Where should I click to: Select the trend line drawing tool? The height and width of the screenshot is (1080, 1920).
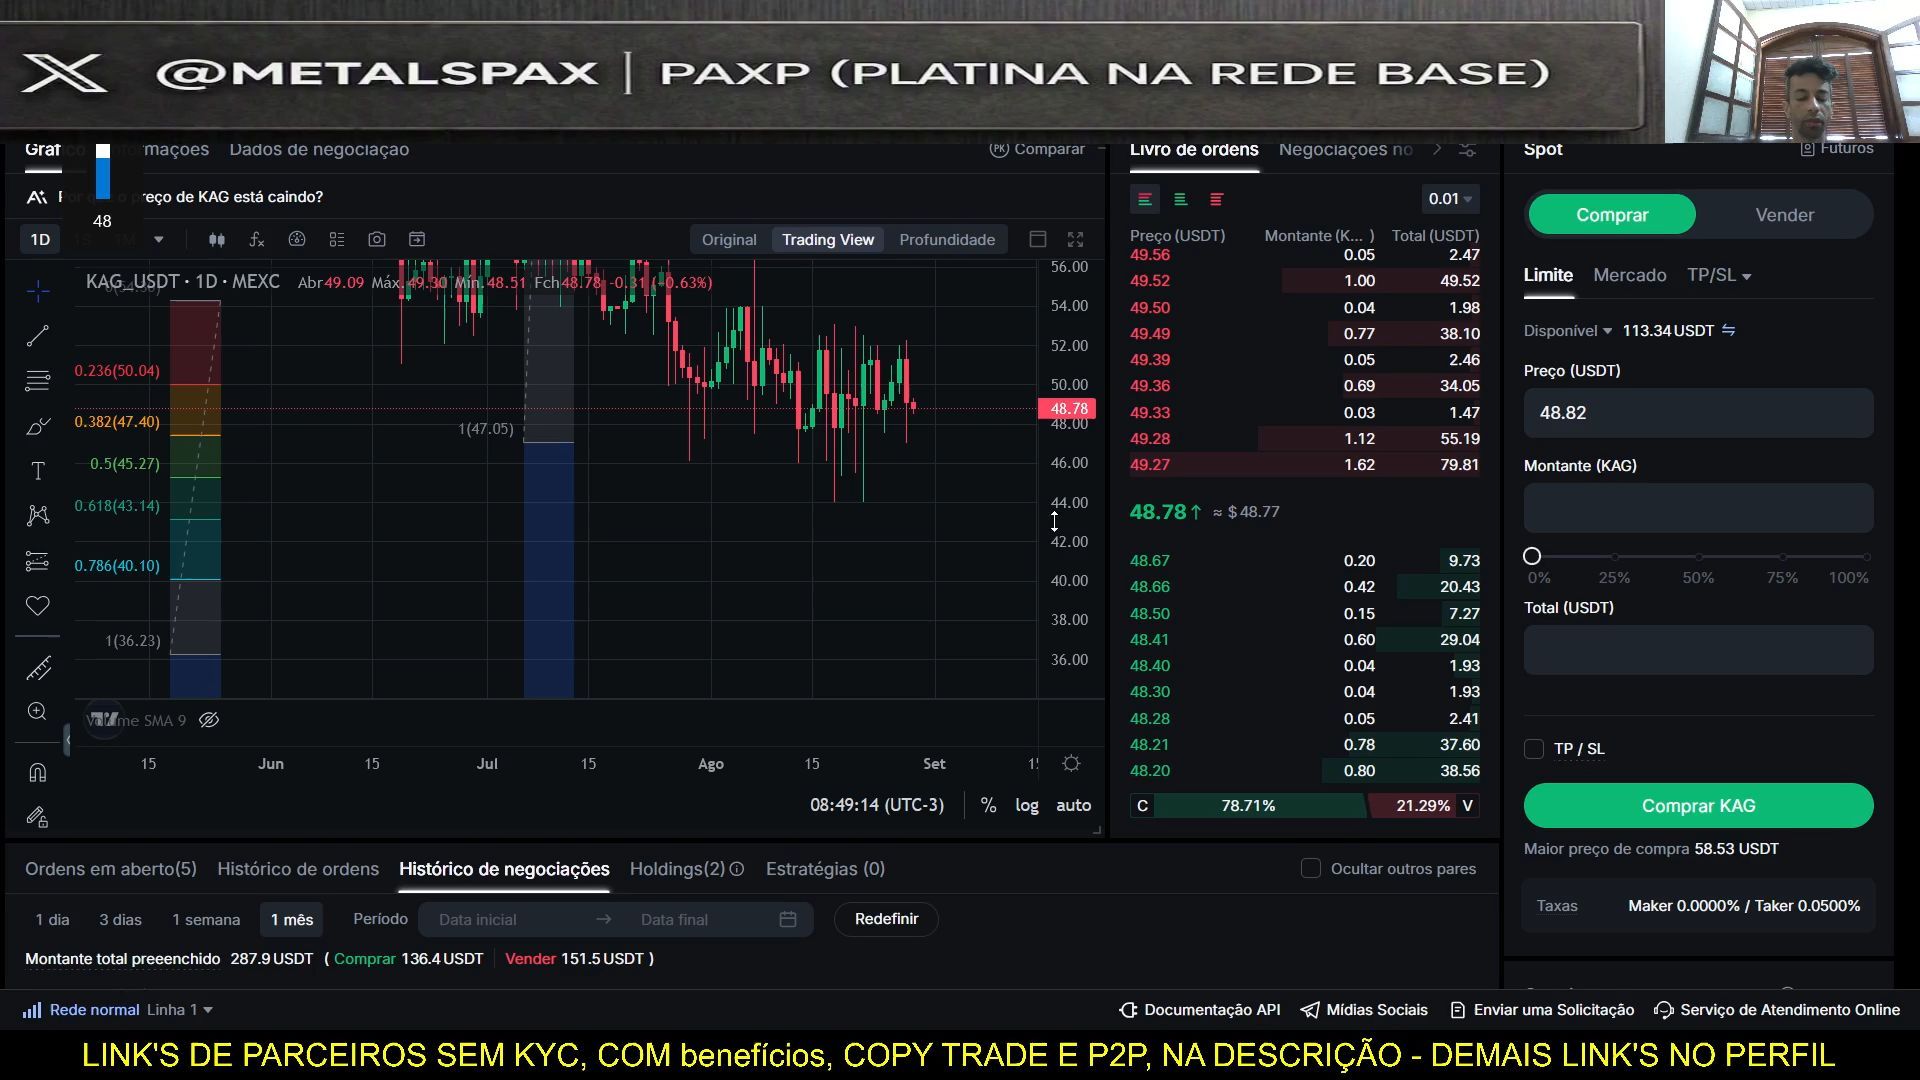[38, 336]
